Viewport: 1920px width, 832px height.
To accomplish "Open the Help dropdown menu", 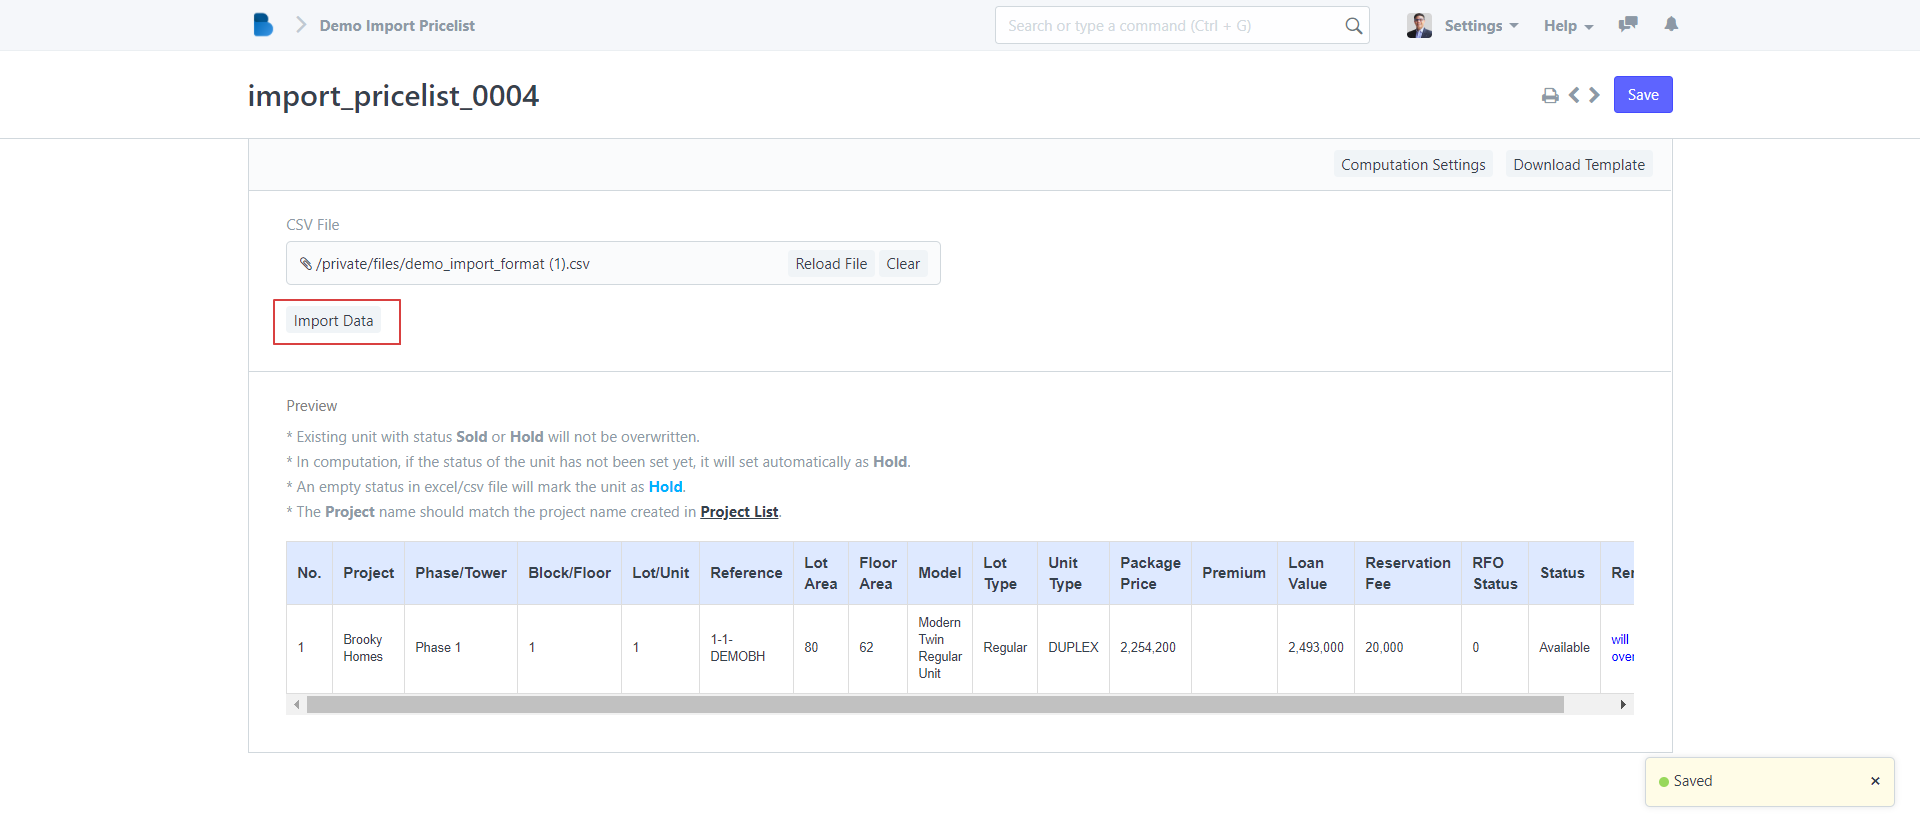I will (1567, 26).
